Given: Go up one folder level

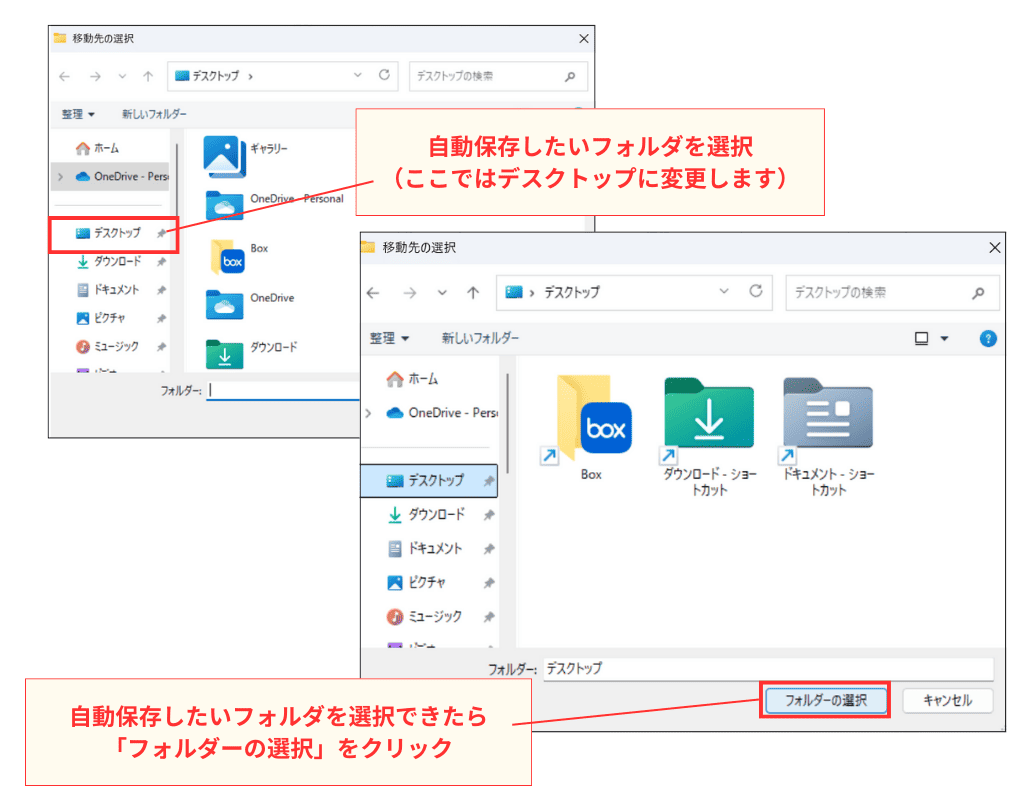Looking at the screenshot, I should pos(471,293).
